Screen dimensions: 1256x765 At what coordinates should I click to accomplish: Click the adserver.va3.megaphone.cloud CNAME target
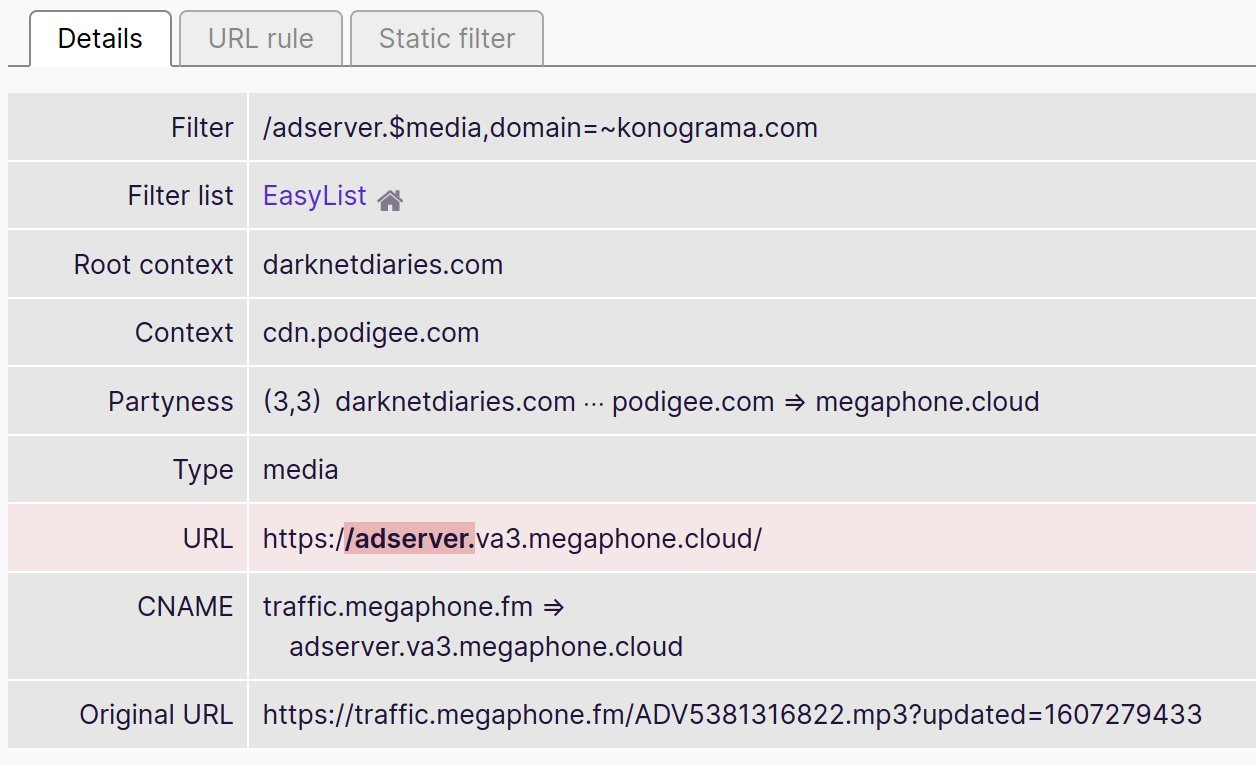coord(486,646)
